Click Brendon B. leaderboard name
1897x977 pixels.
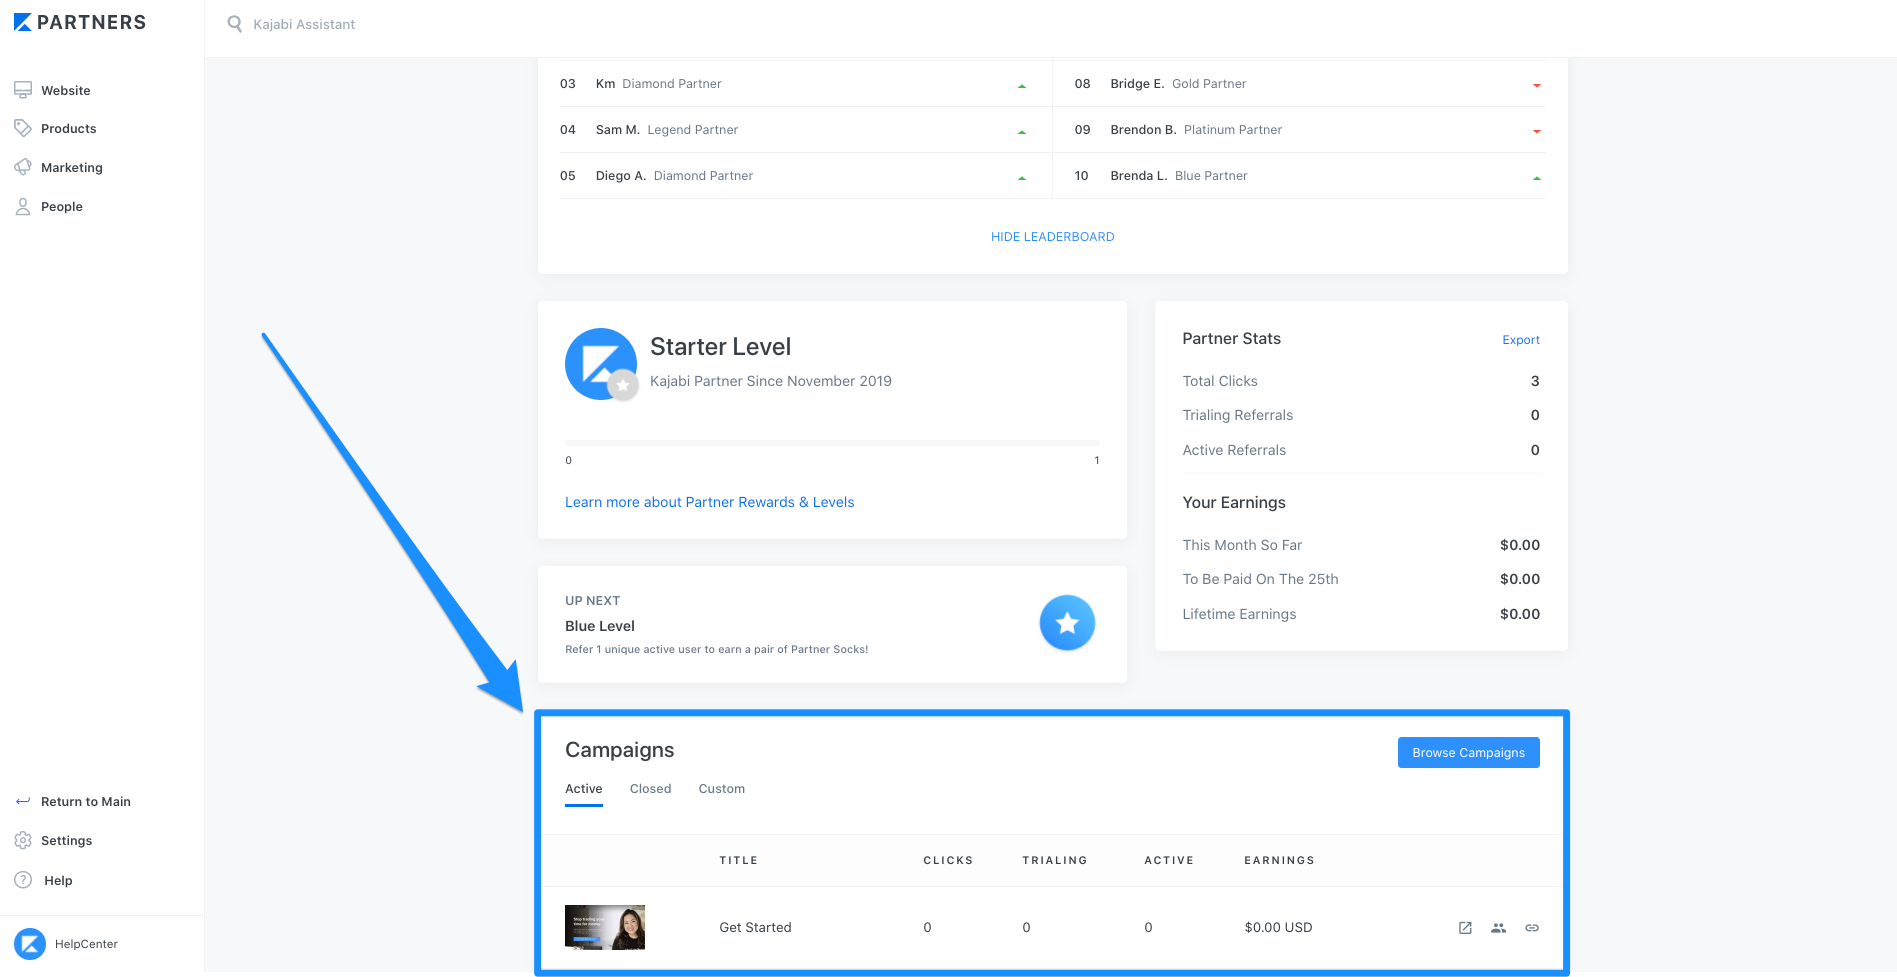click(1143, 130)
